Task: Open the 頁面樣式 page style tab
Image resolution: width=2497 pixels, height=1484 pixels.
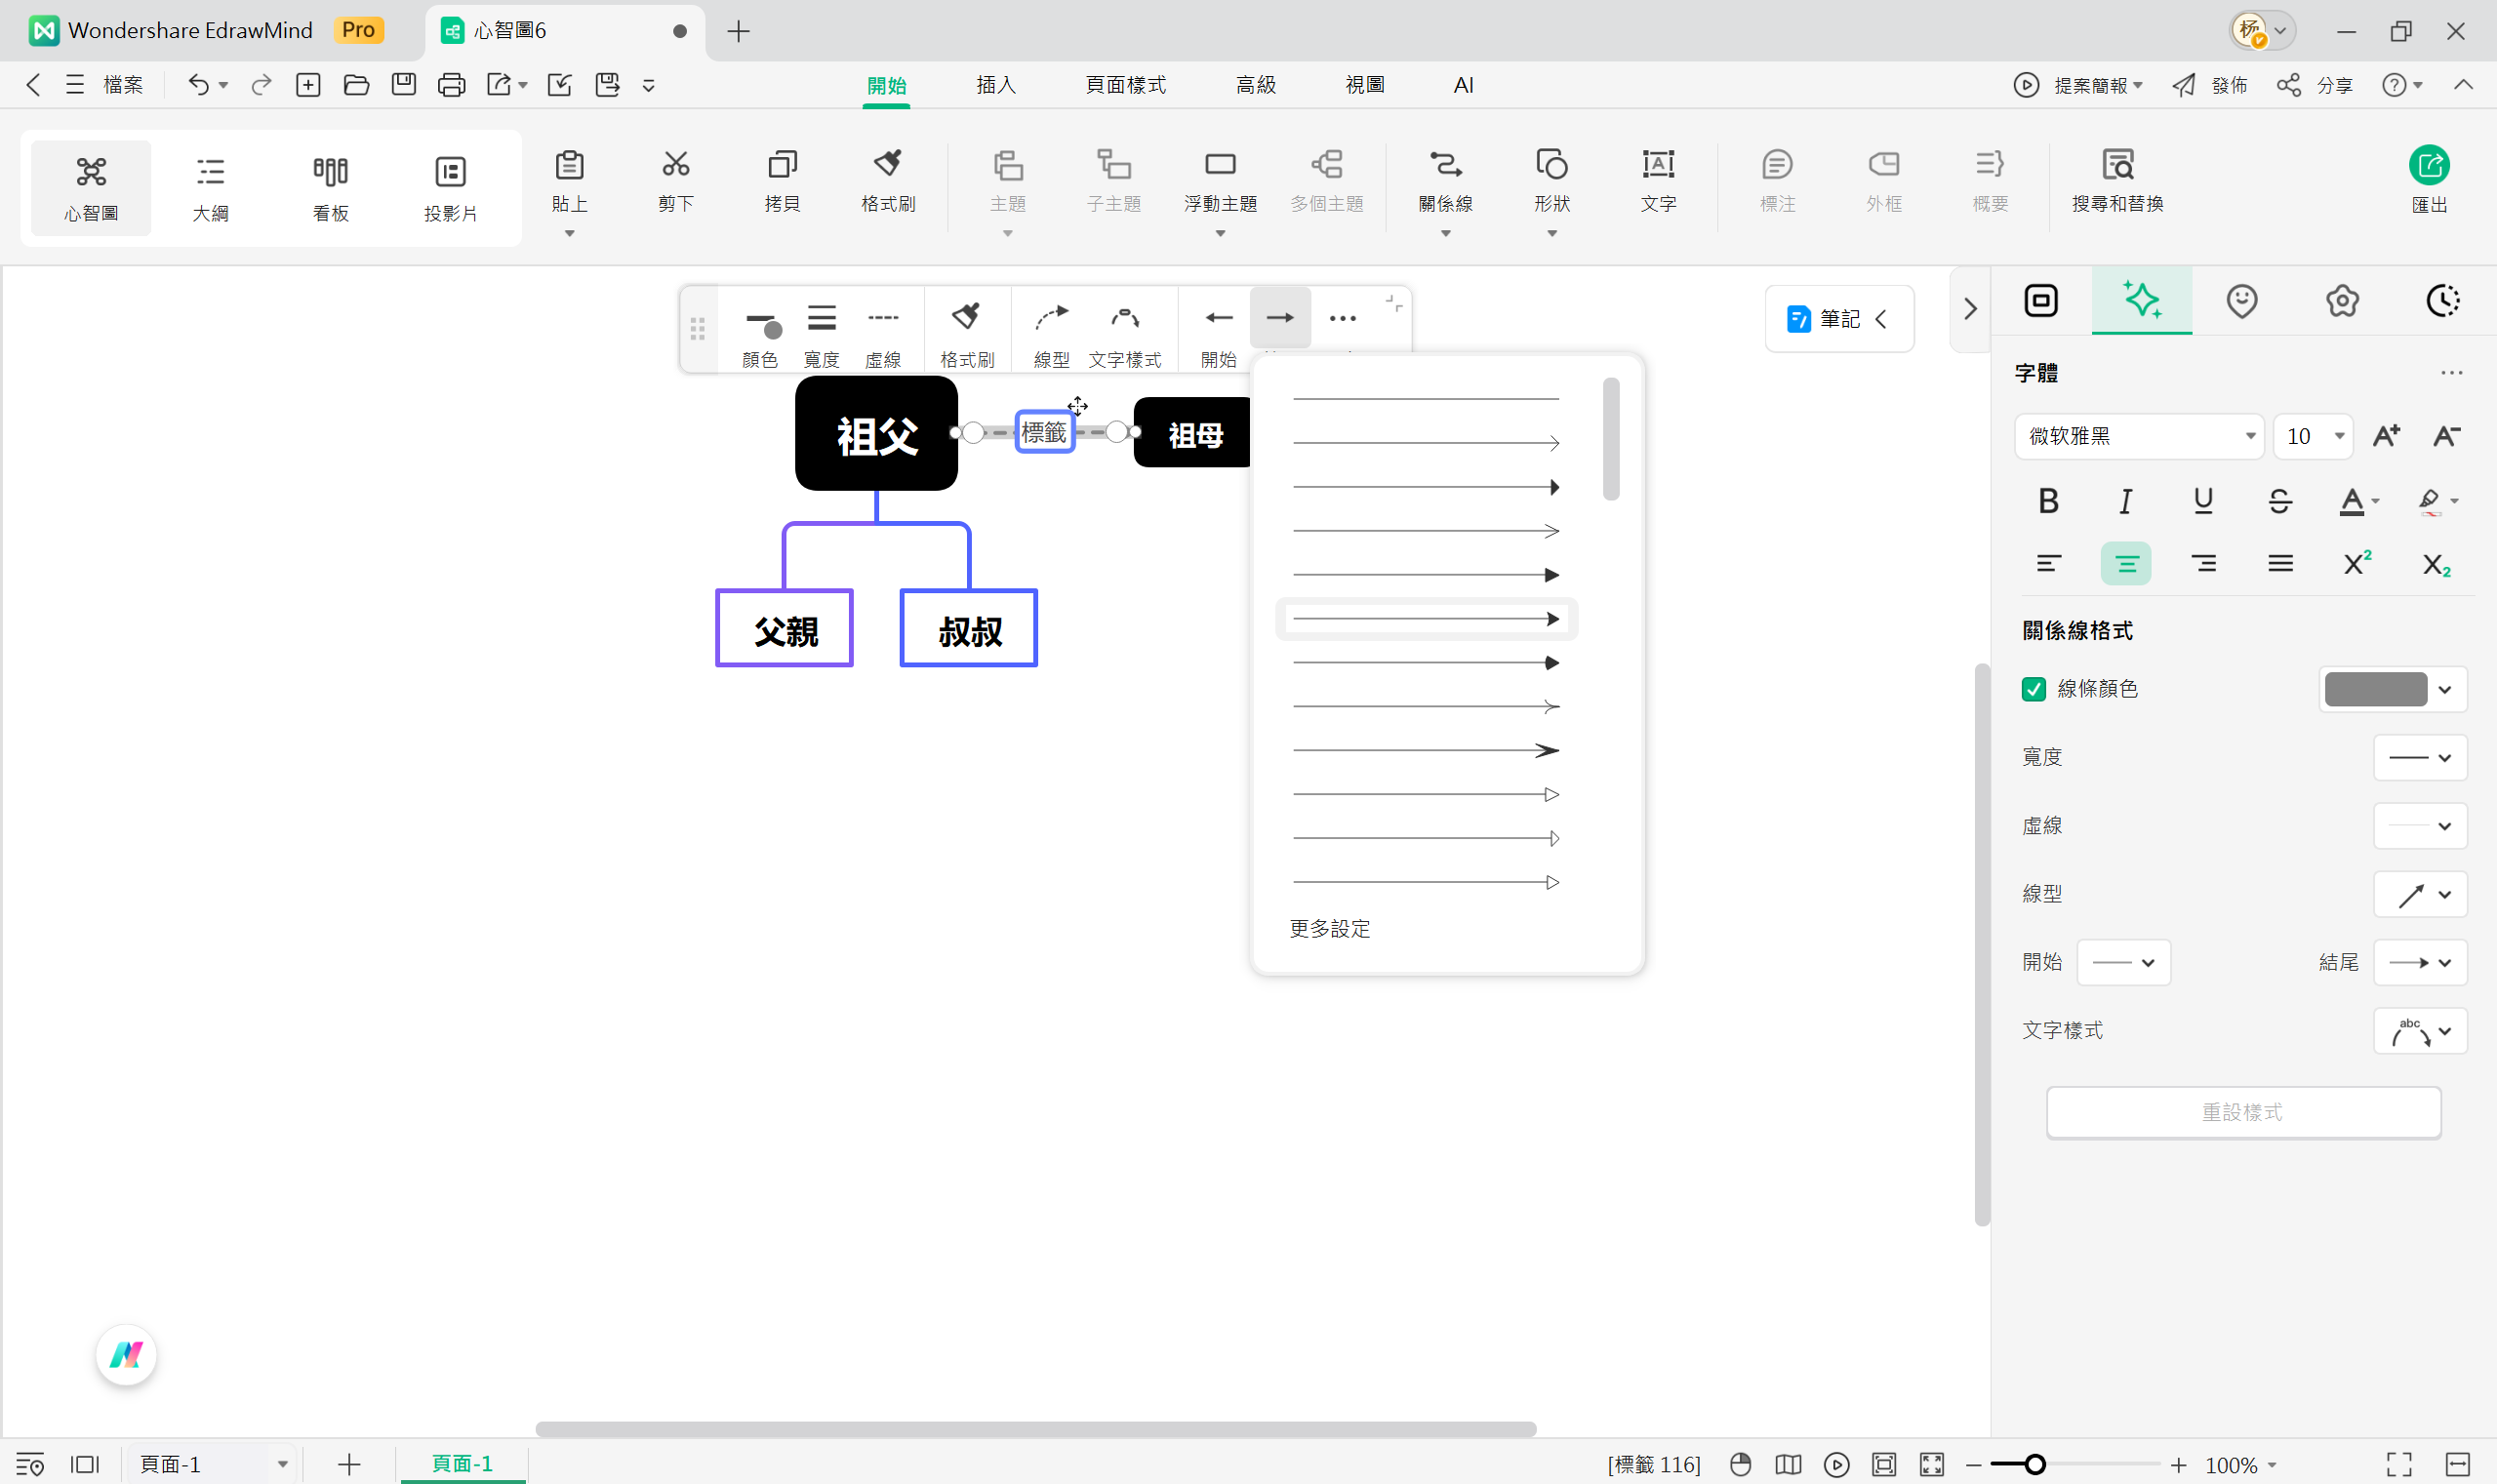Action: 1125,85
